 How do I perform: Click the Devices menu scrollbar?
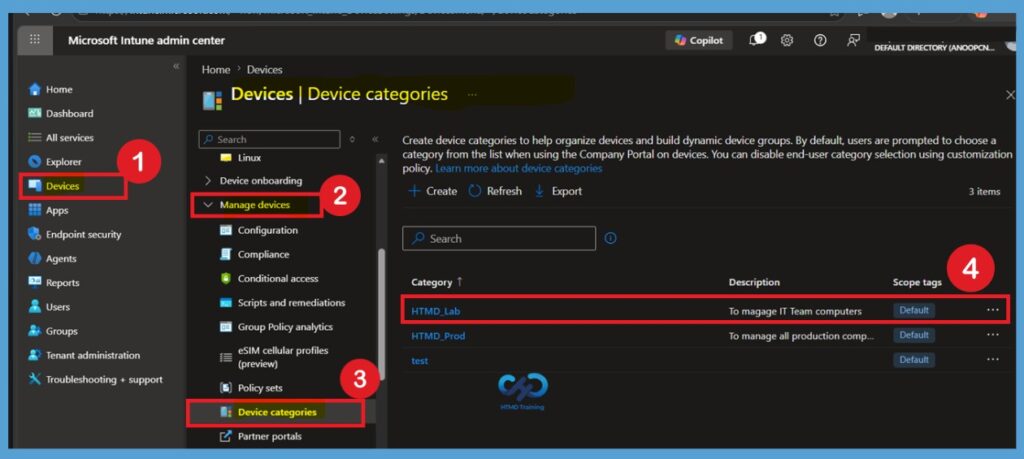(x=382, y=313)
